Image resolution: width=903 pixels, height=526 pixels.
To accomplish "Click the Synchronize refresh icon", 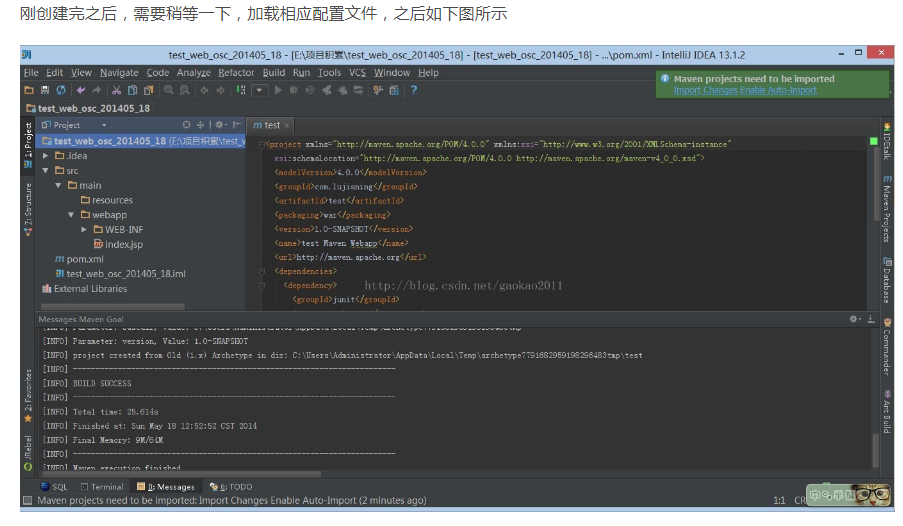I will point(61,90).
